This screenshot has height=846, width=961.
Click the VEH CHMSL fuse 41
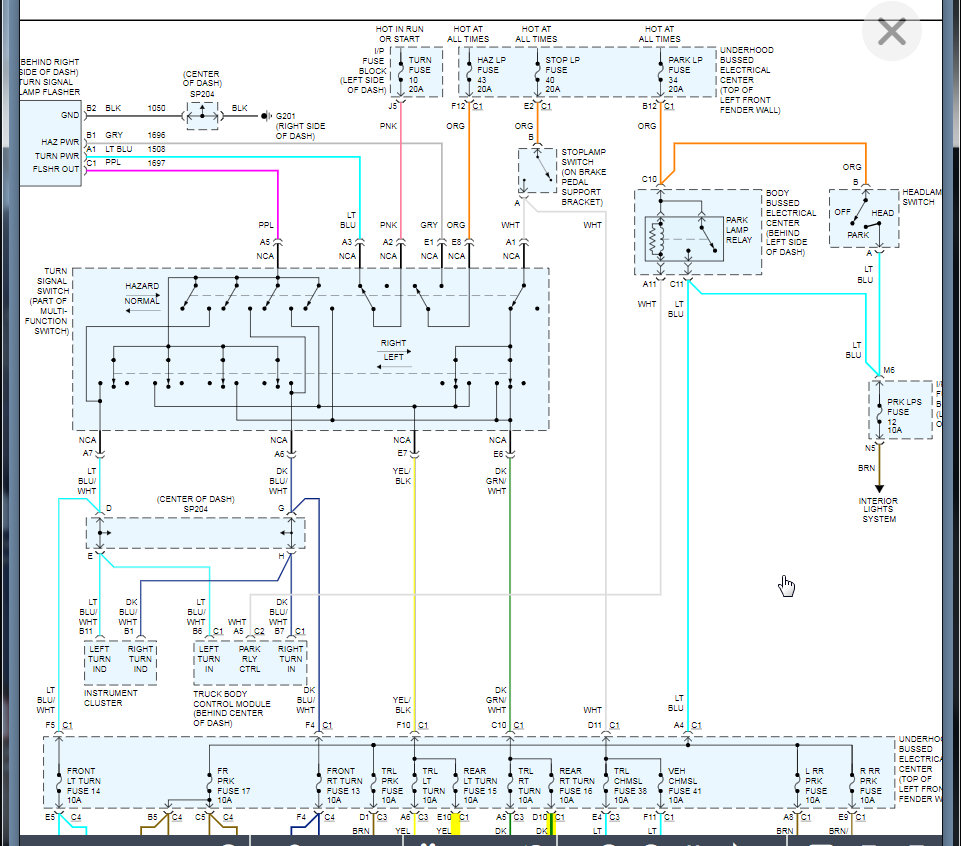[x=680, y=785]
